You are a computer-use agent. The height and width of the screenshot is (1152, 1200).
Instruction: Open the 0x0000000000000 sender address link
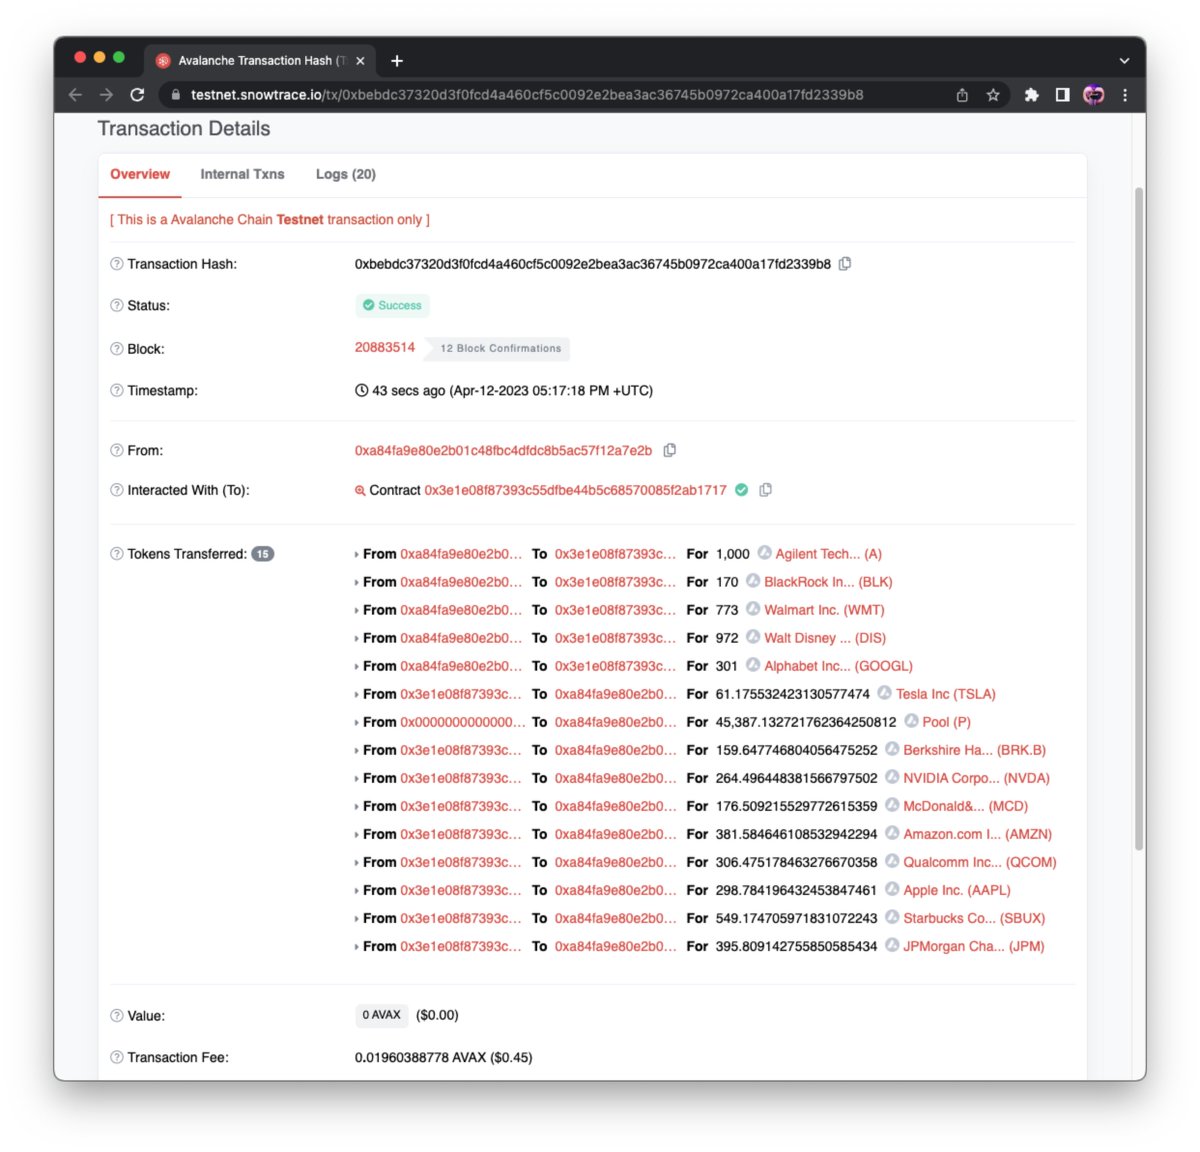coord(463,722)
